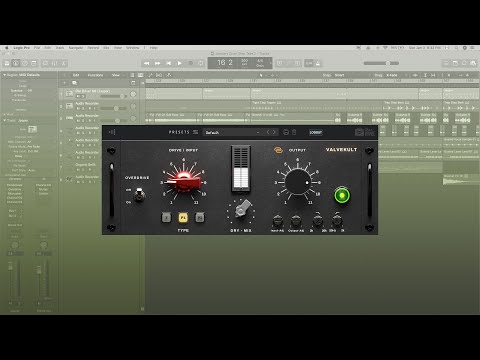Click the black Output knob

(298, 182)
